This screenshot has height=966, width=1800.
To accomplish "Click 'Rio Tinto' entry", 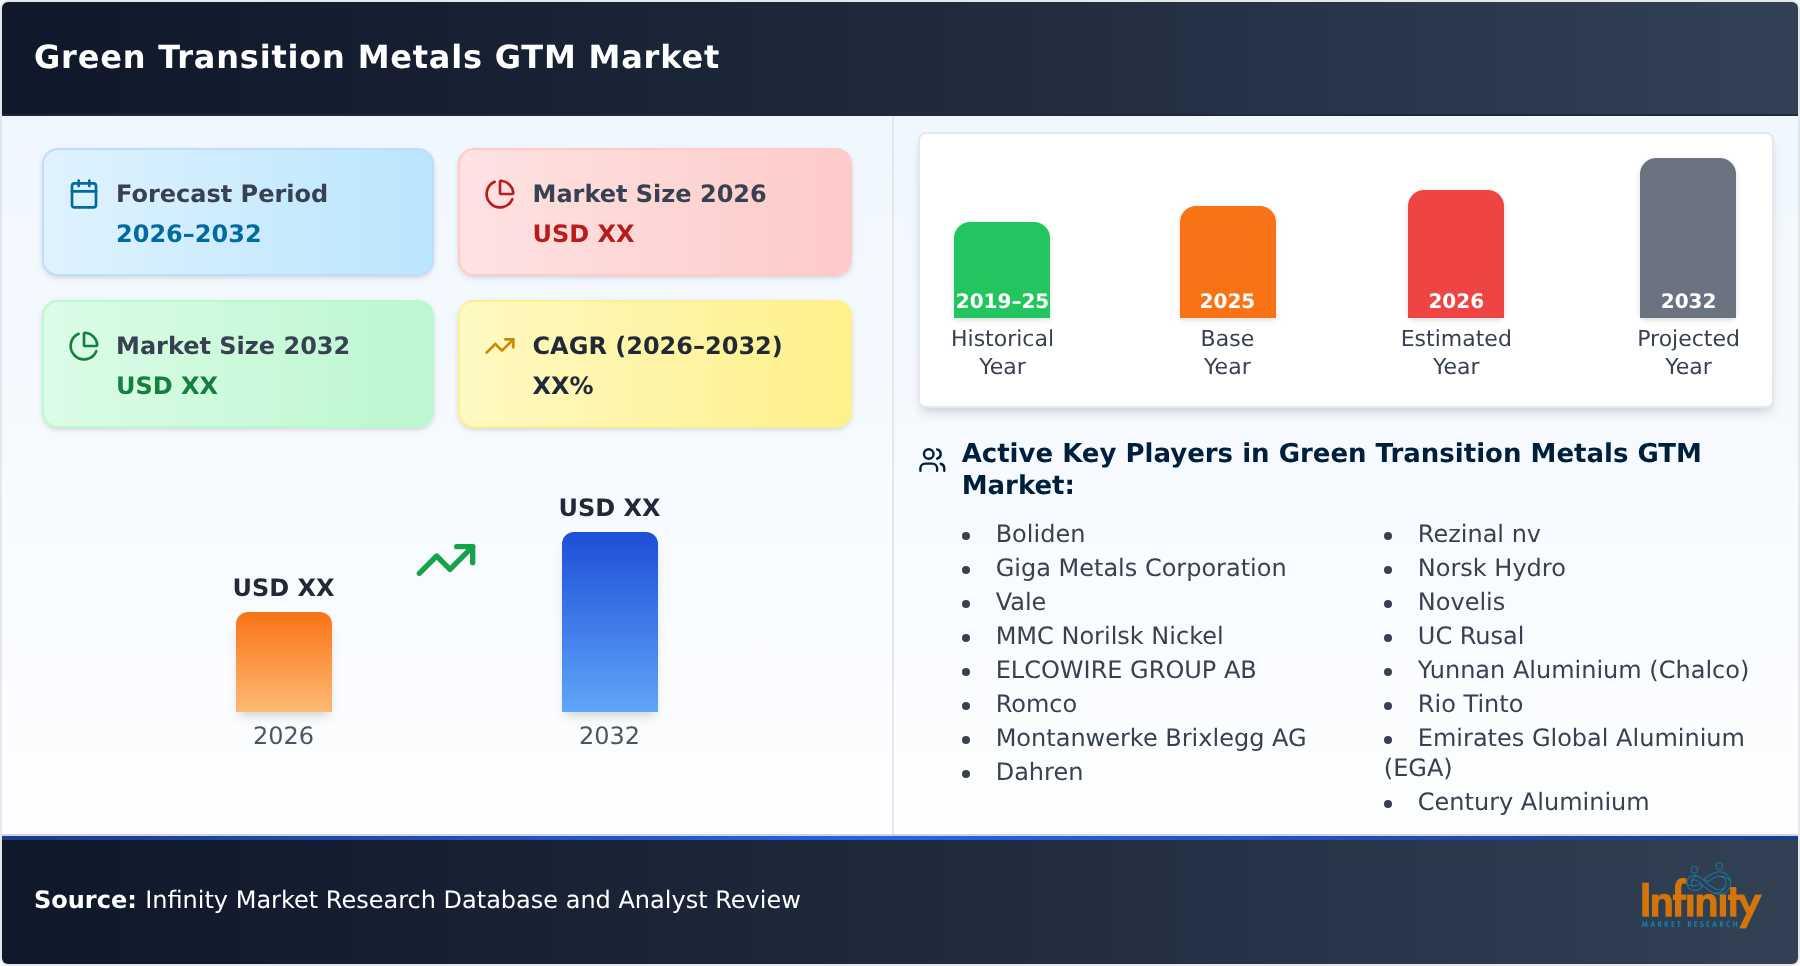I will (x=1470, y=704).
